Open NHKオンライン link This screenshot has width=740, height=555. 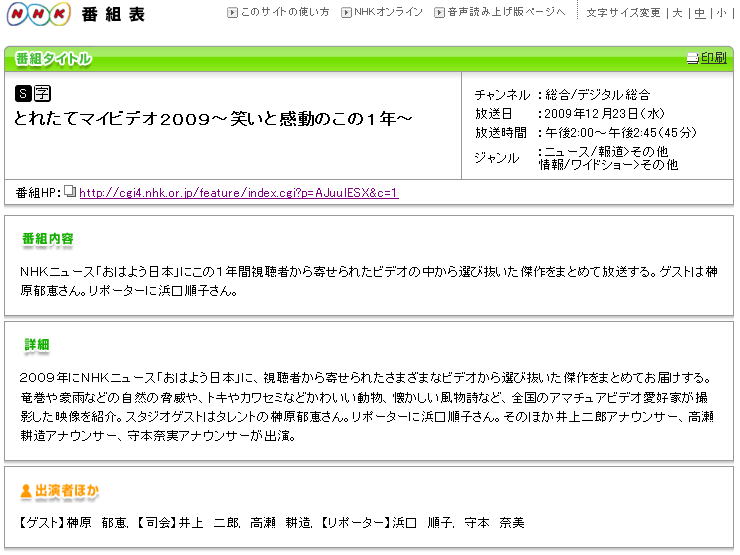tap(388, 12)
